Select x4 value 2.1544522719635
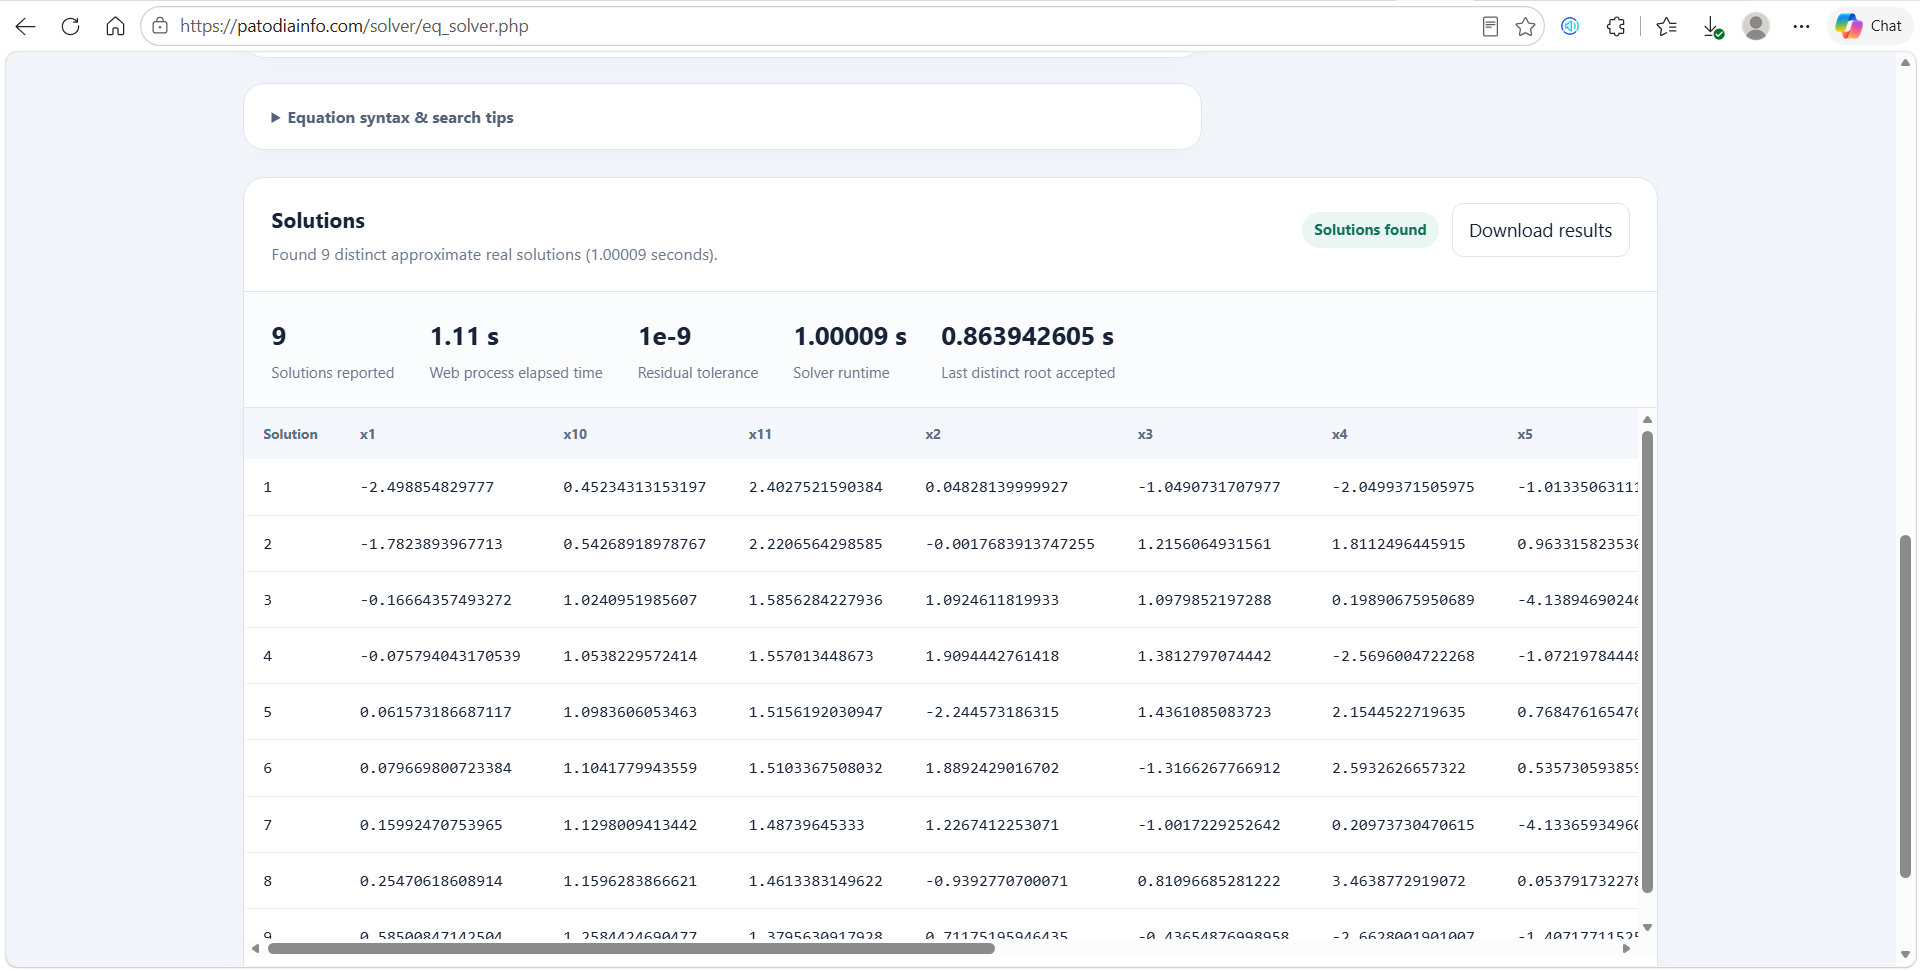Viewport: 1920px width, 971px height. (x=1398, y=712)
